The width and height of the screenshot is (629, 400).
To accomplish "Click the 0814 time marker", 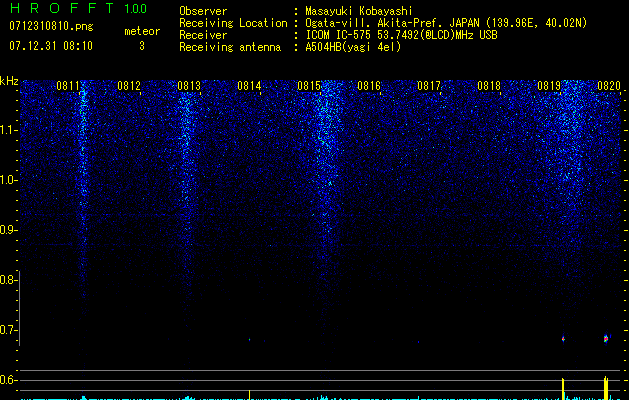I will coord(249,86).
